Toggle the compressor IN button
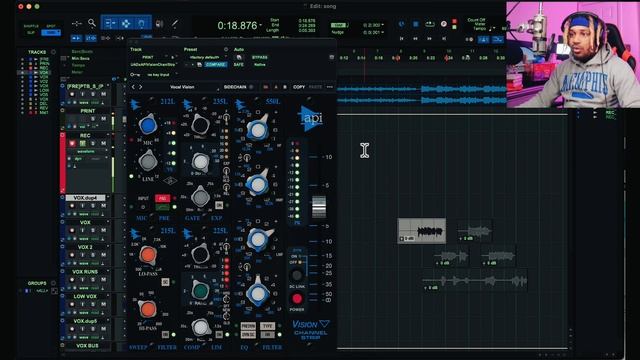The width and height of the screenshot is (640, 360). [219, 334]
